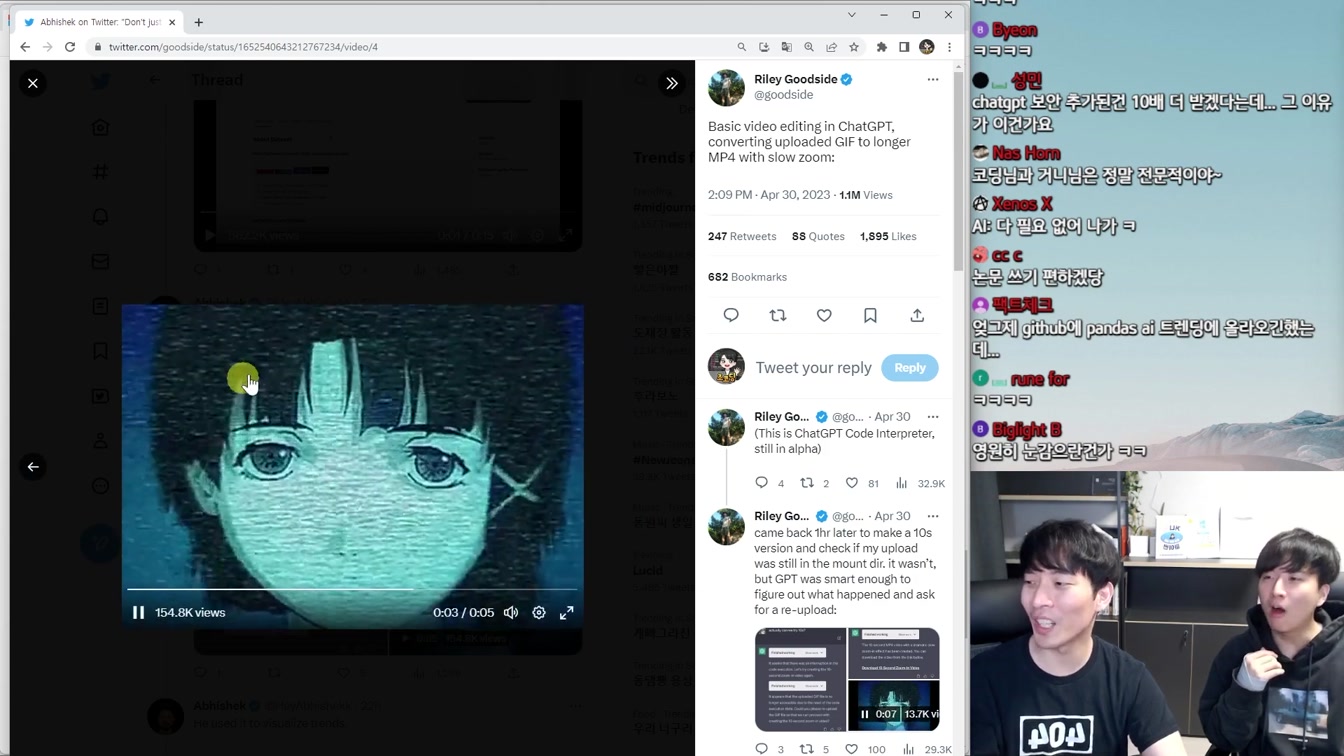Open Chrome tab search dropdown
The height and width of the screenshot is (756, 1344).
(851, 15)
